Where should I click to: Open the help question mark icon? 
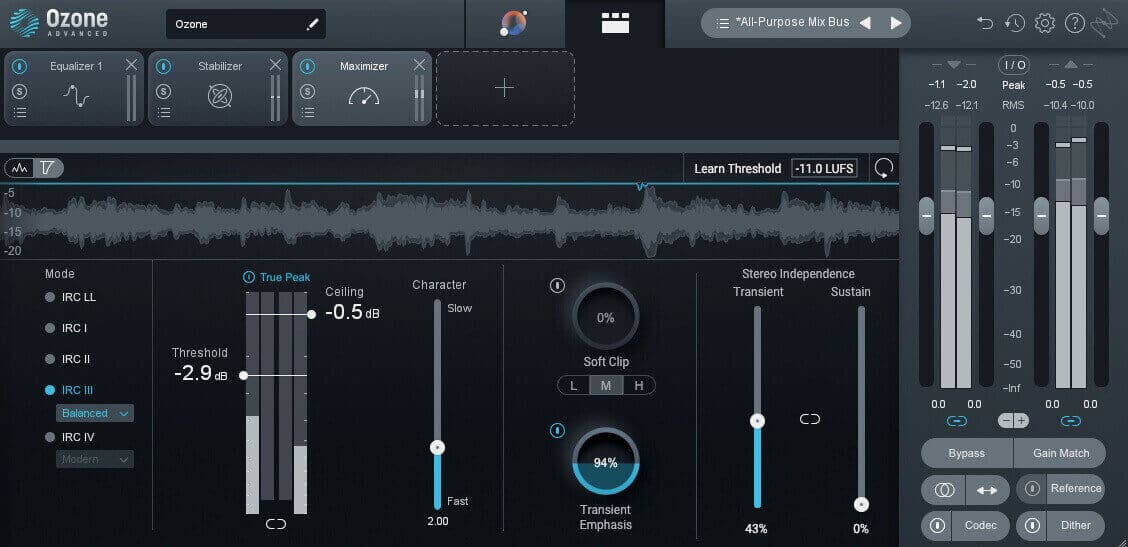(x=1074, y=23)
